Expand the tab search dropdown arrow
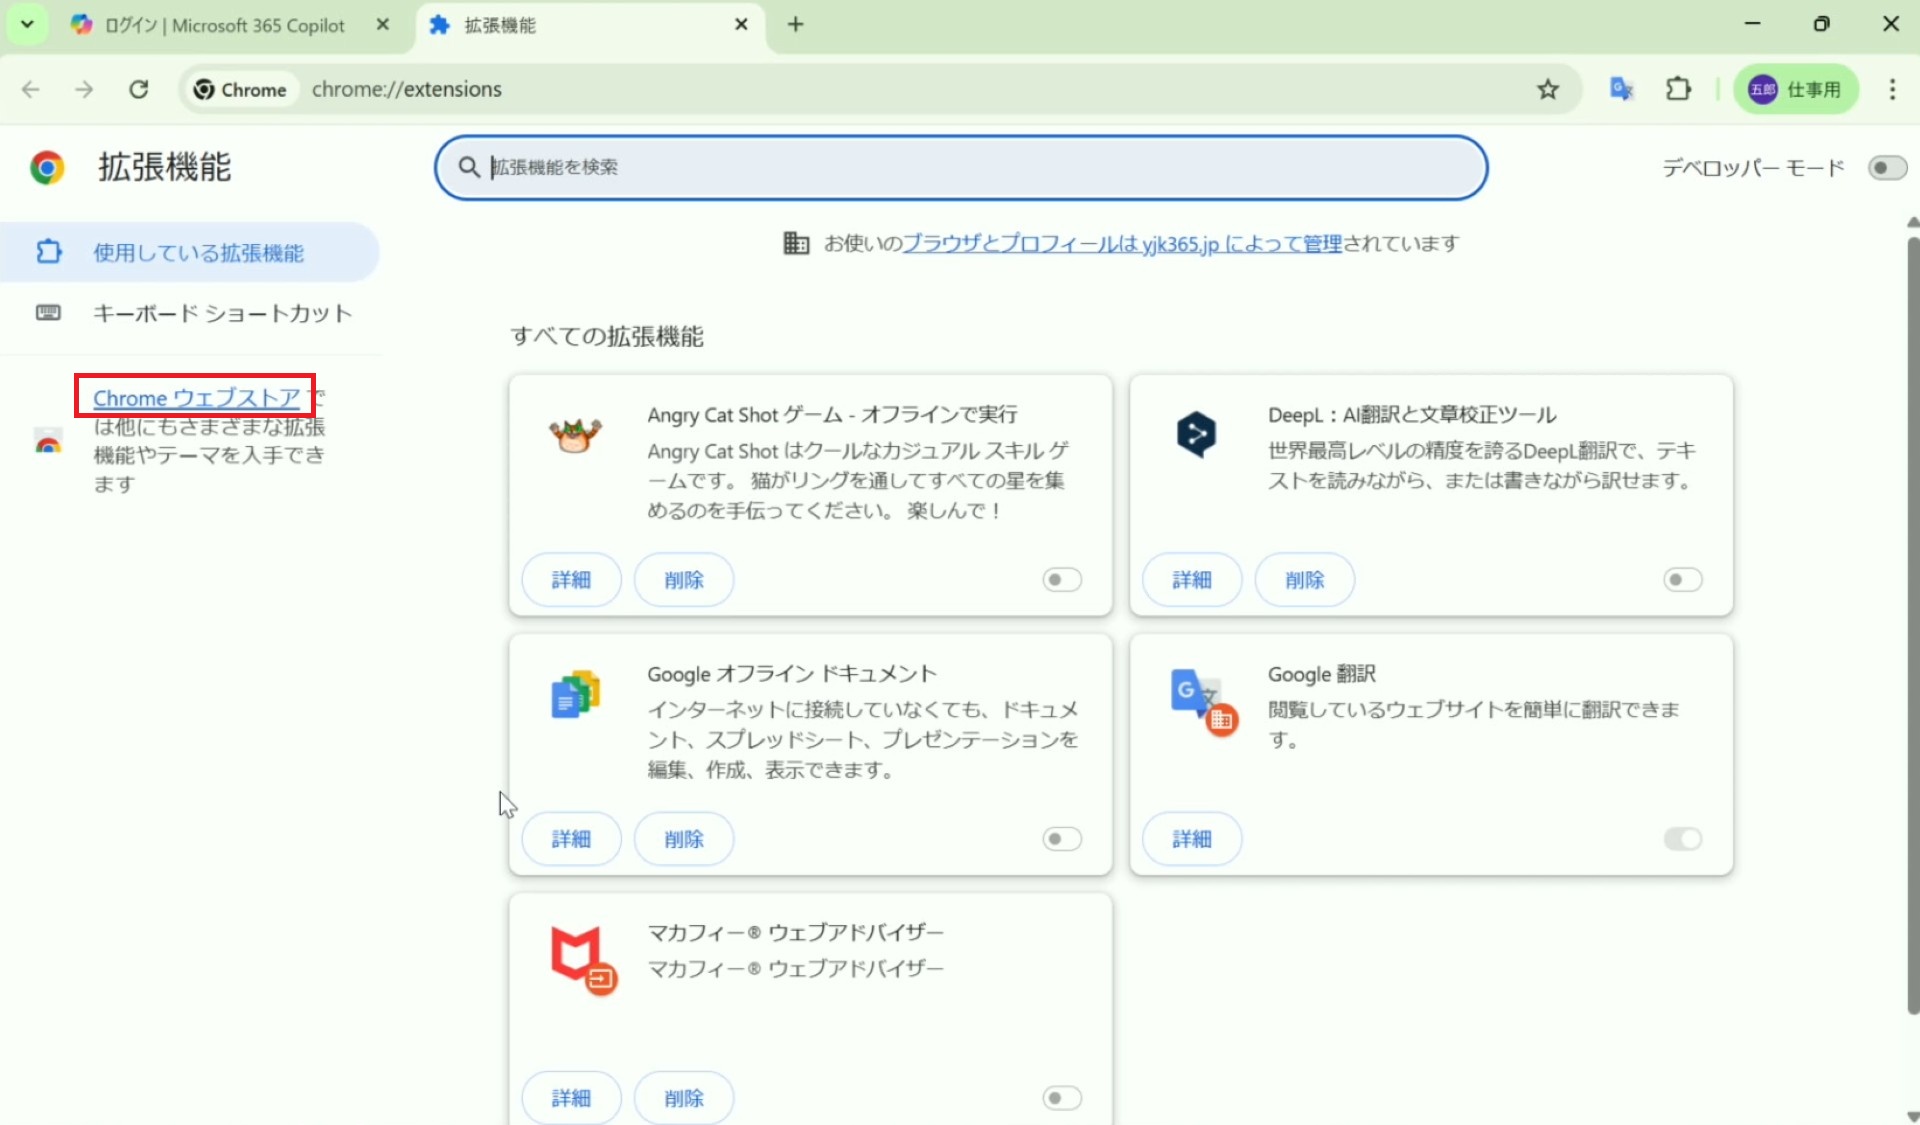This screenshot has width=1920, height=1125. tap(27, 24)
